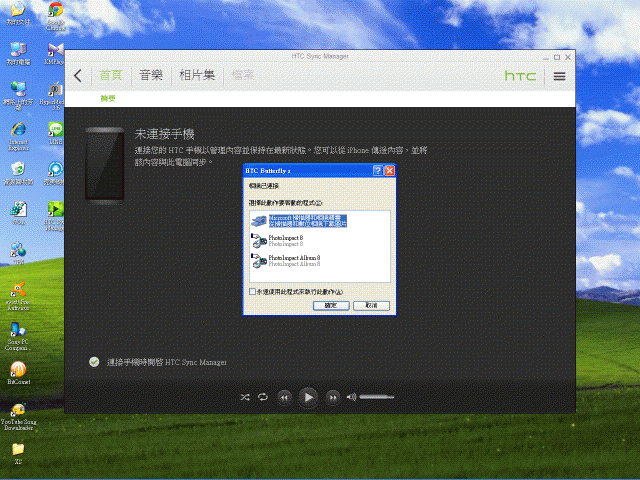Click the PhotoImpact 8 list icon
This screenshot has height=480, width=640.
coord(259,241)
